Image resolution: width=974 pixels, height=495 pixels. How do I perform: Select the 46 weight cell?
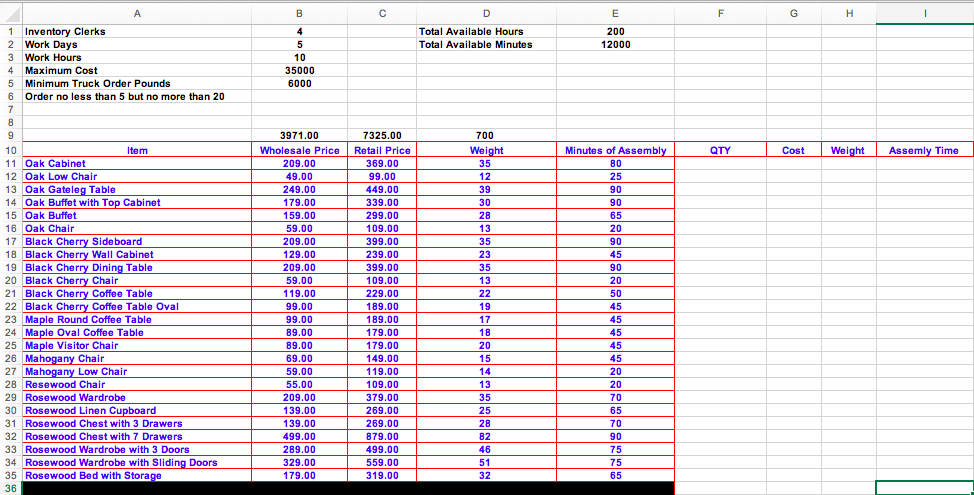point(487,450)
